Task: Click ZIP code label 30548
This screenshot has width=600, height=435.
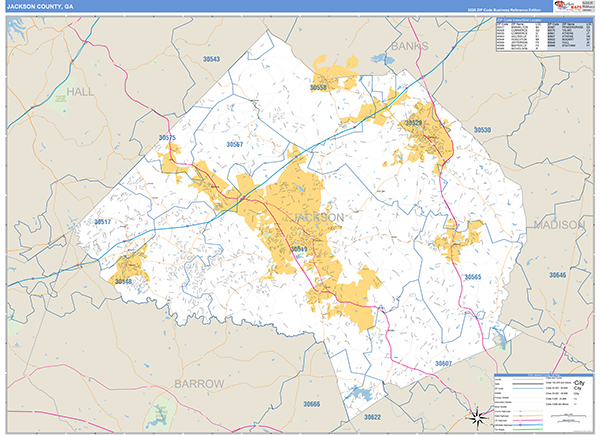Action: (x=123, y=282)
